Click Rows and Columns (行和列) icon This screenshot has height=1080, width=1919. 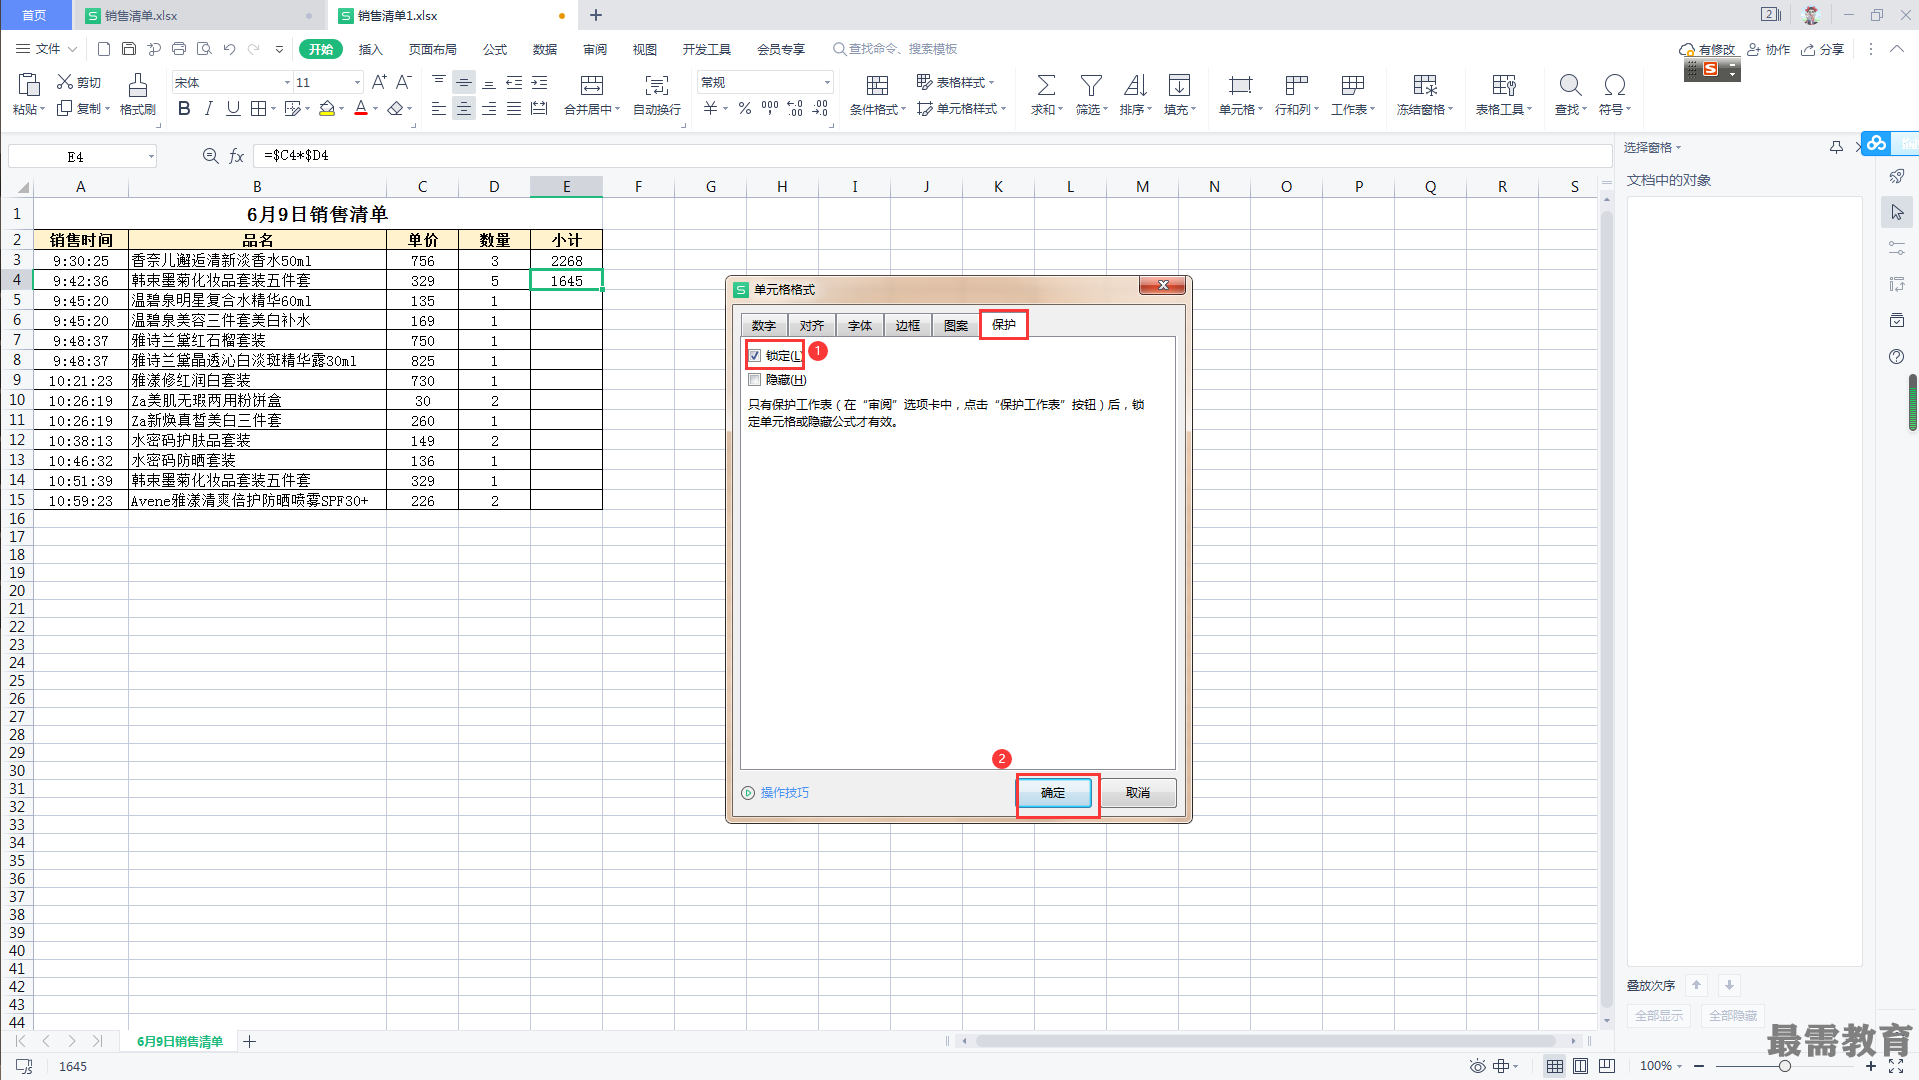pos(1296,84)
